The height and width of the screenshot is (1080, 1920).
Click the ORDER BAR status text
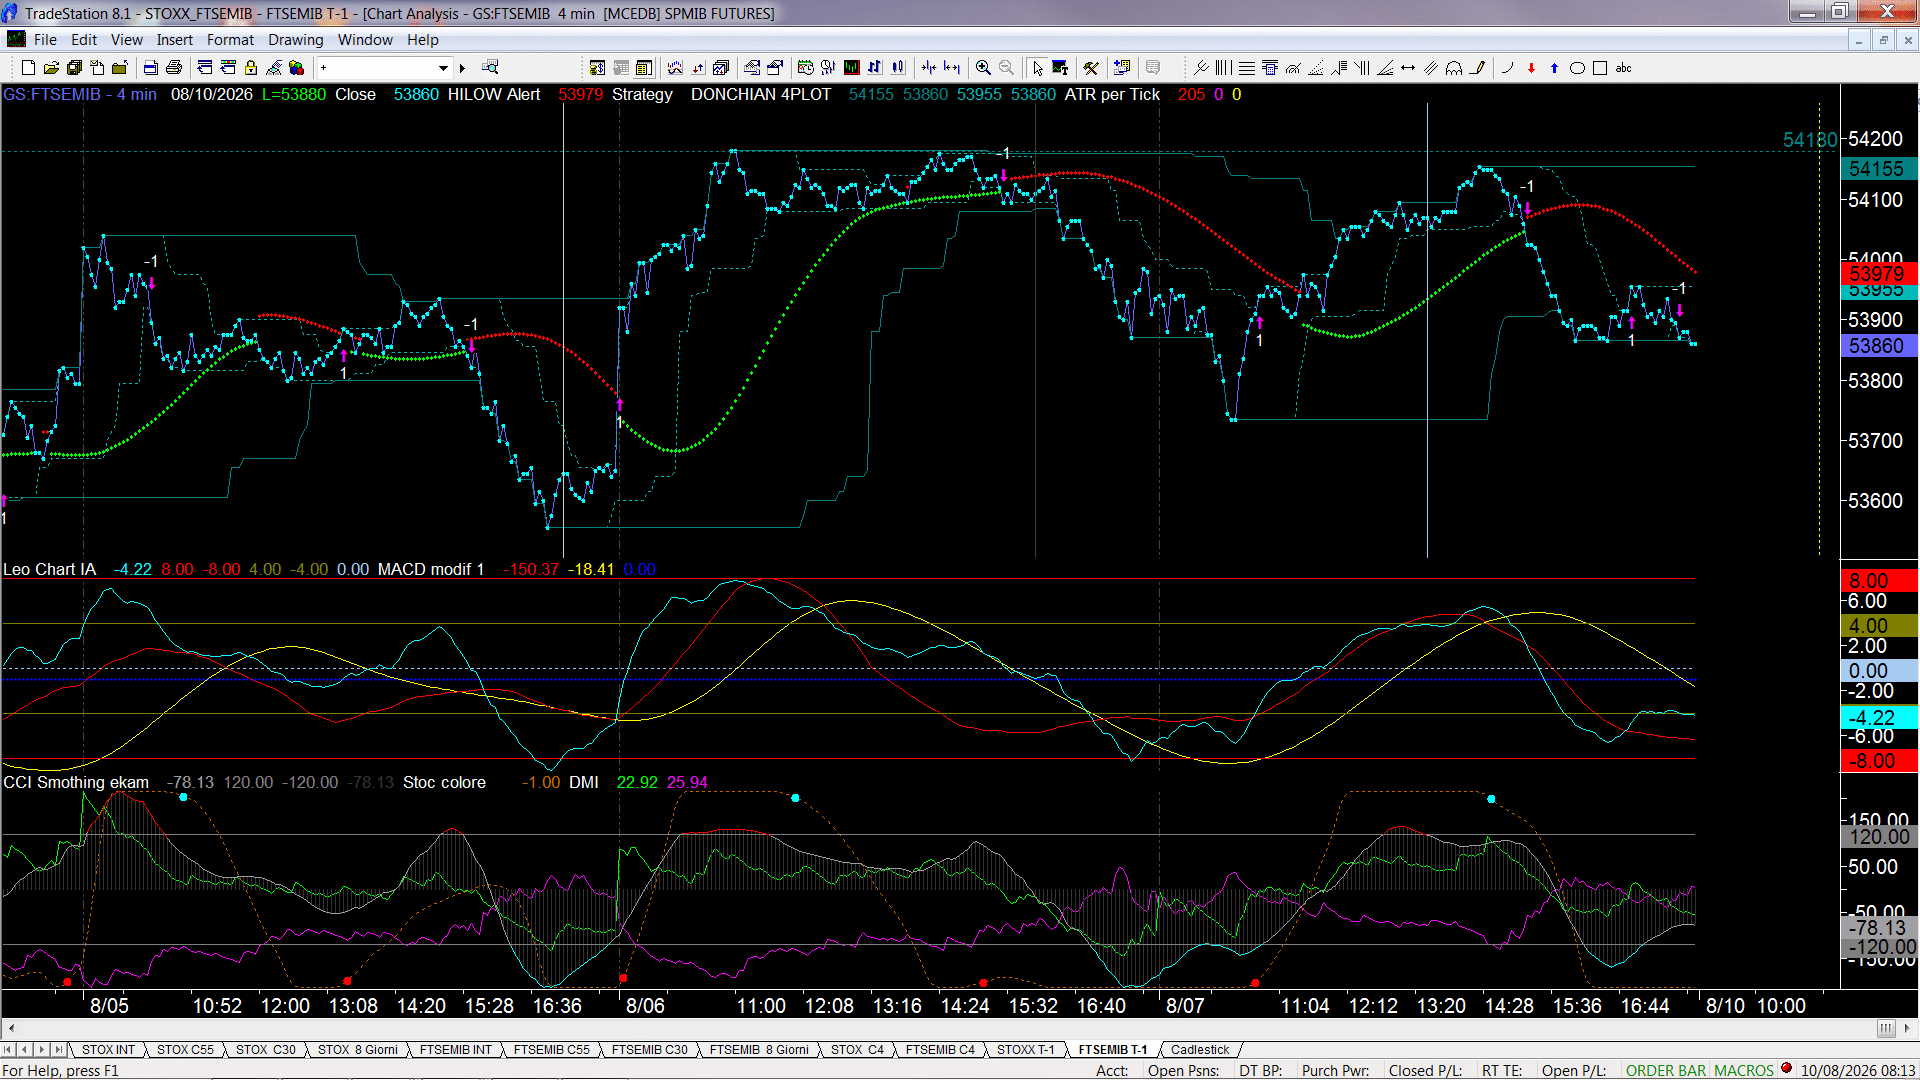1666,1071
